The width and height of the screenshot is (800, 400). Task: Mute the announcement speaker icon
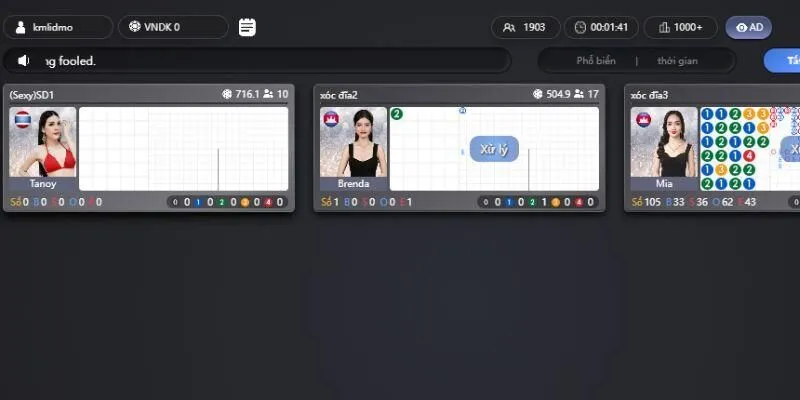pyautogui.click(x=23, y=61)
